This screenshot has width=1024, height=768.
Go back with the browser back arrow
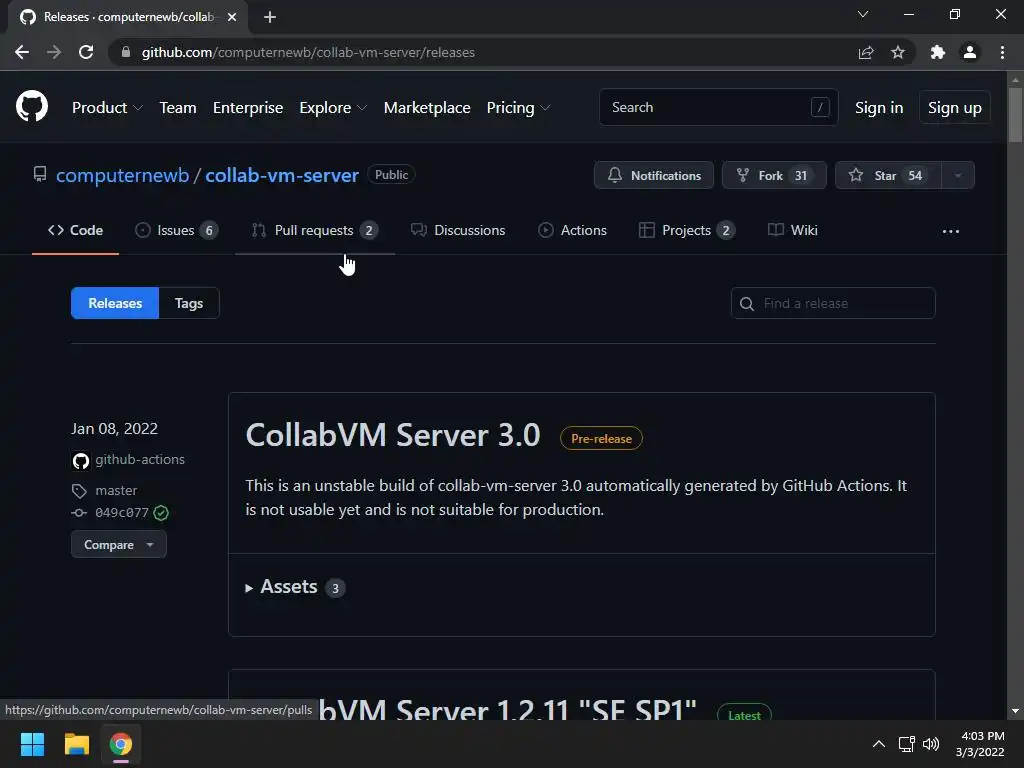(x=22, y=52)
